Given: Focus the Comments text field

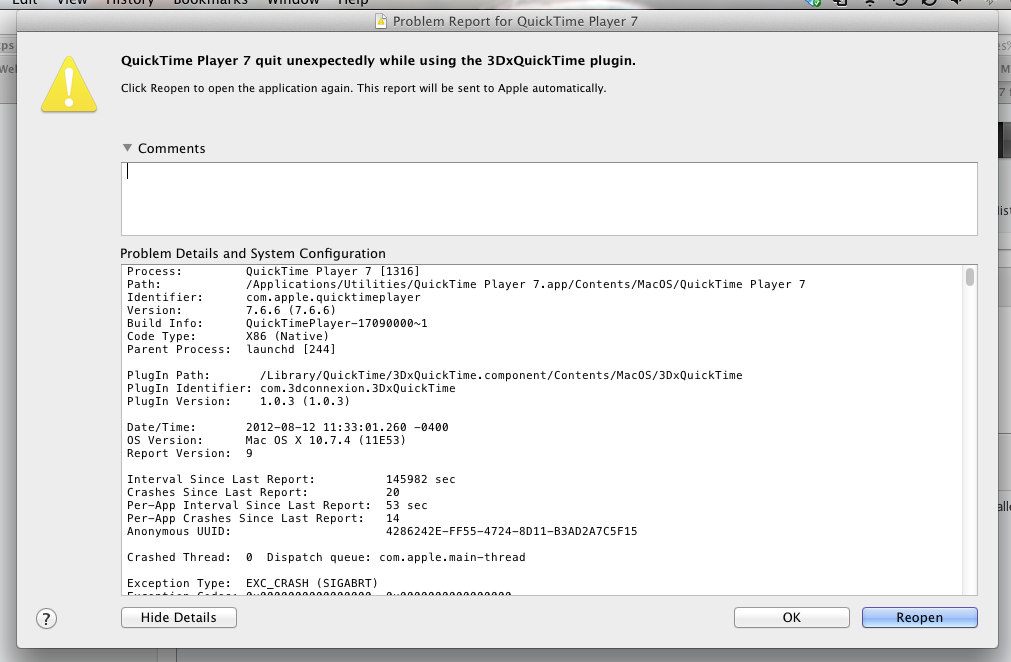Looking at the screenshot, I should (x=549, y=199).
